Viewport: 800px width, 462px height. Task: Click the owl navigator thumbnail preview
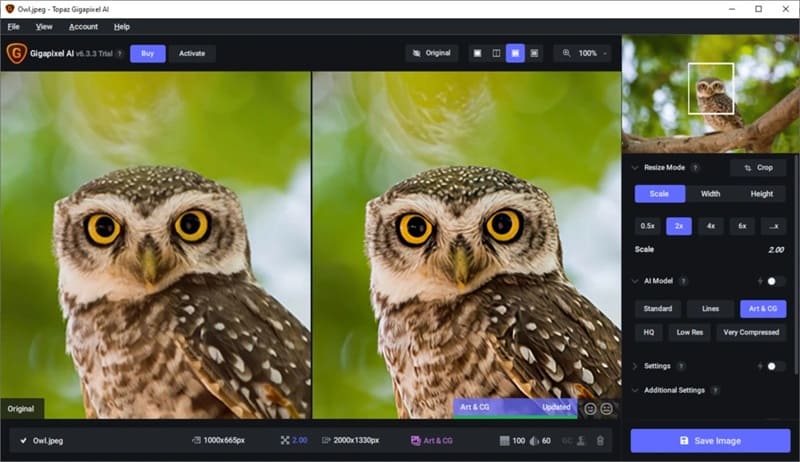pyautogui.click(x=711, y=94)
